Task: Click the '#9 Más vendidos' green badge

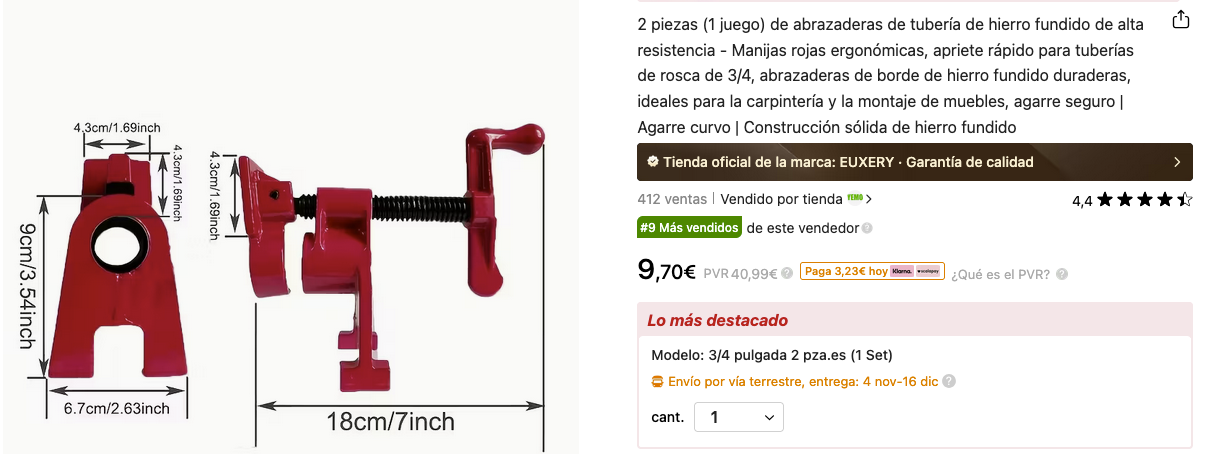Action: point(689,228)
